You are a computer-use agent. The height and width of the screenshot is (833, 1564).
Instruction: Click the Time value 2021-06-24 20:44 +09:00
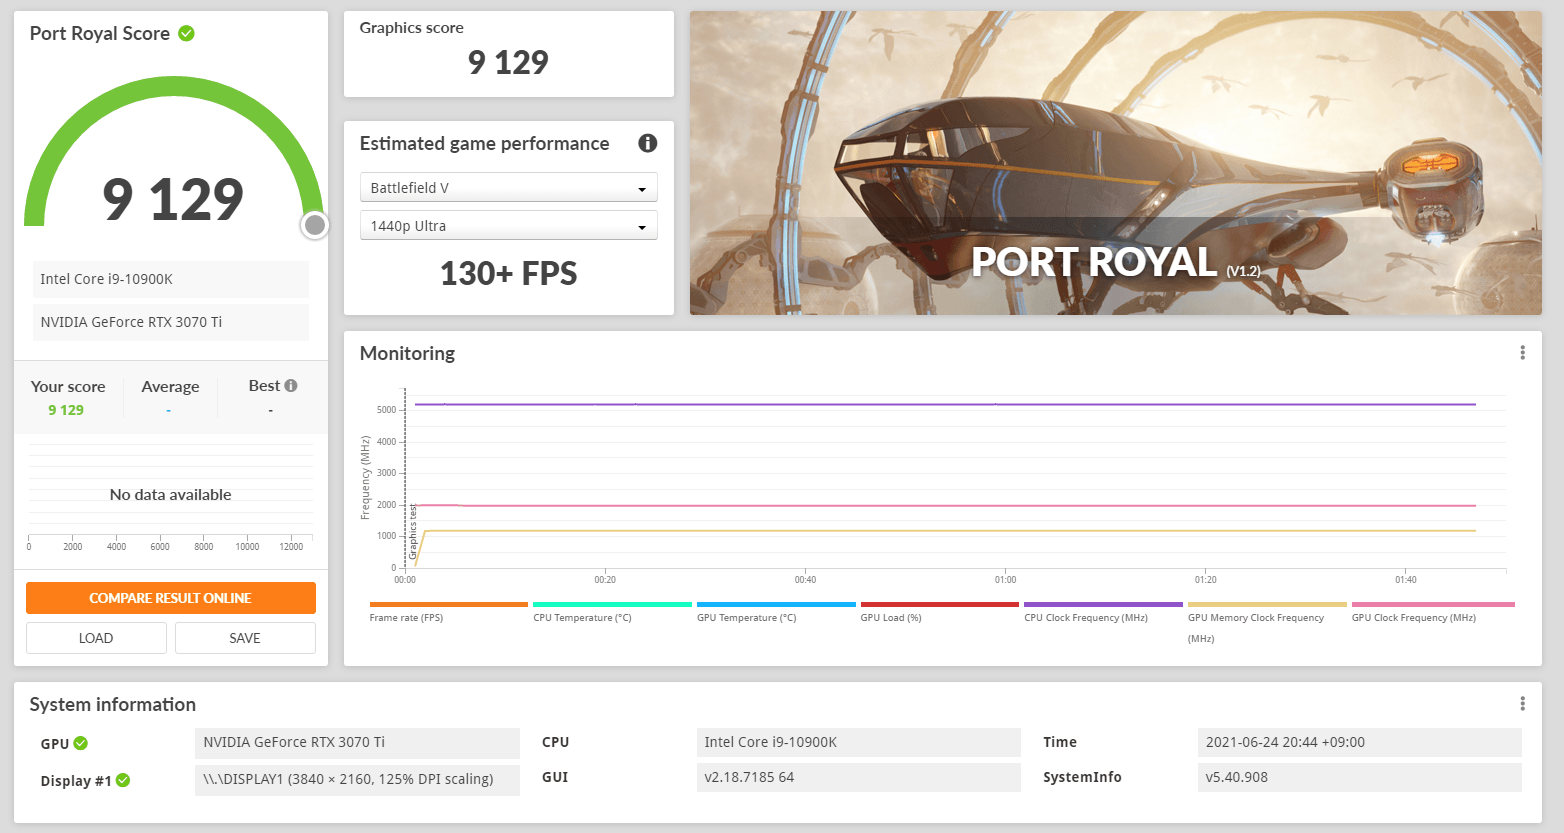1359,742
